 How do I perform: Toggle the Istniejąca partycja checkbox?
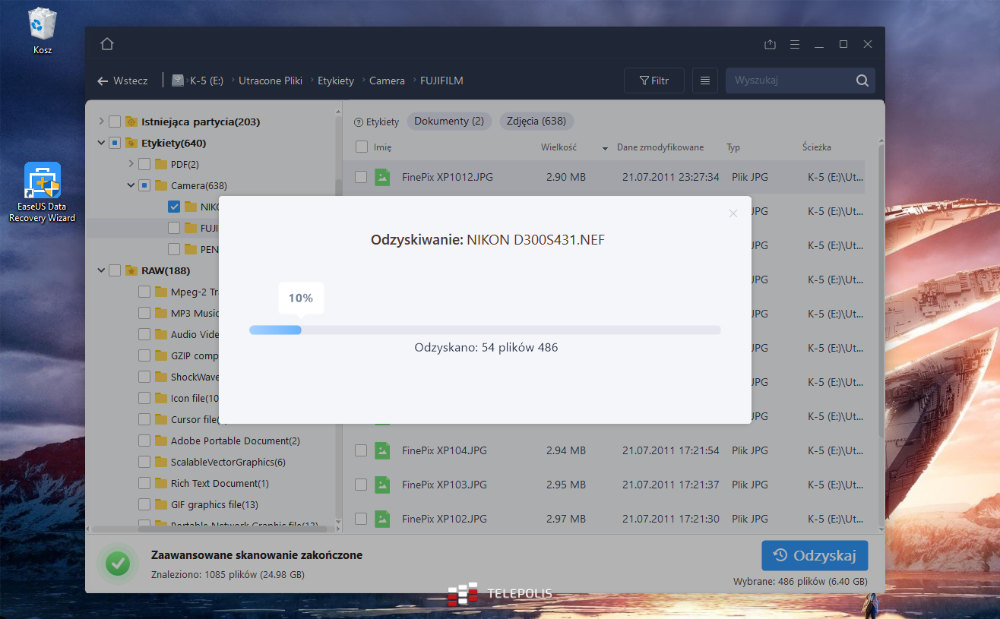point(115,122)
